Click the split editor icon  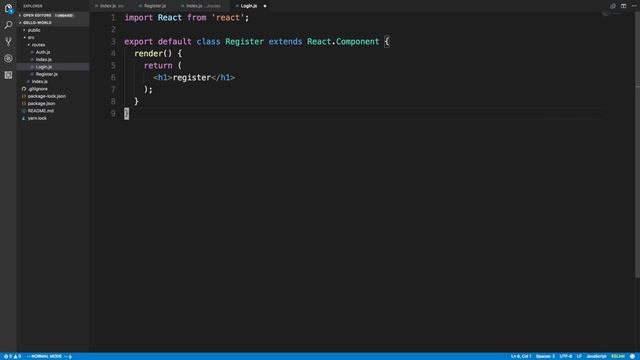pyautogui.click(x=623, y=6)
